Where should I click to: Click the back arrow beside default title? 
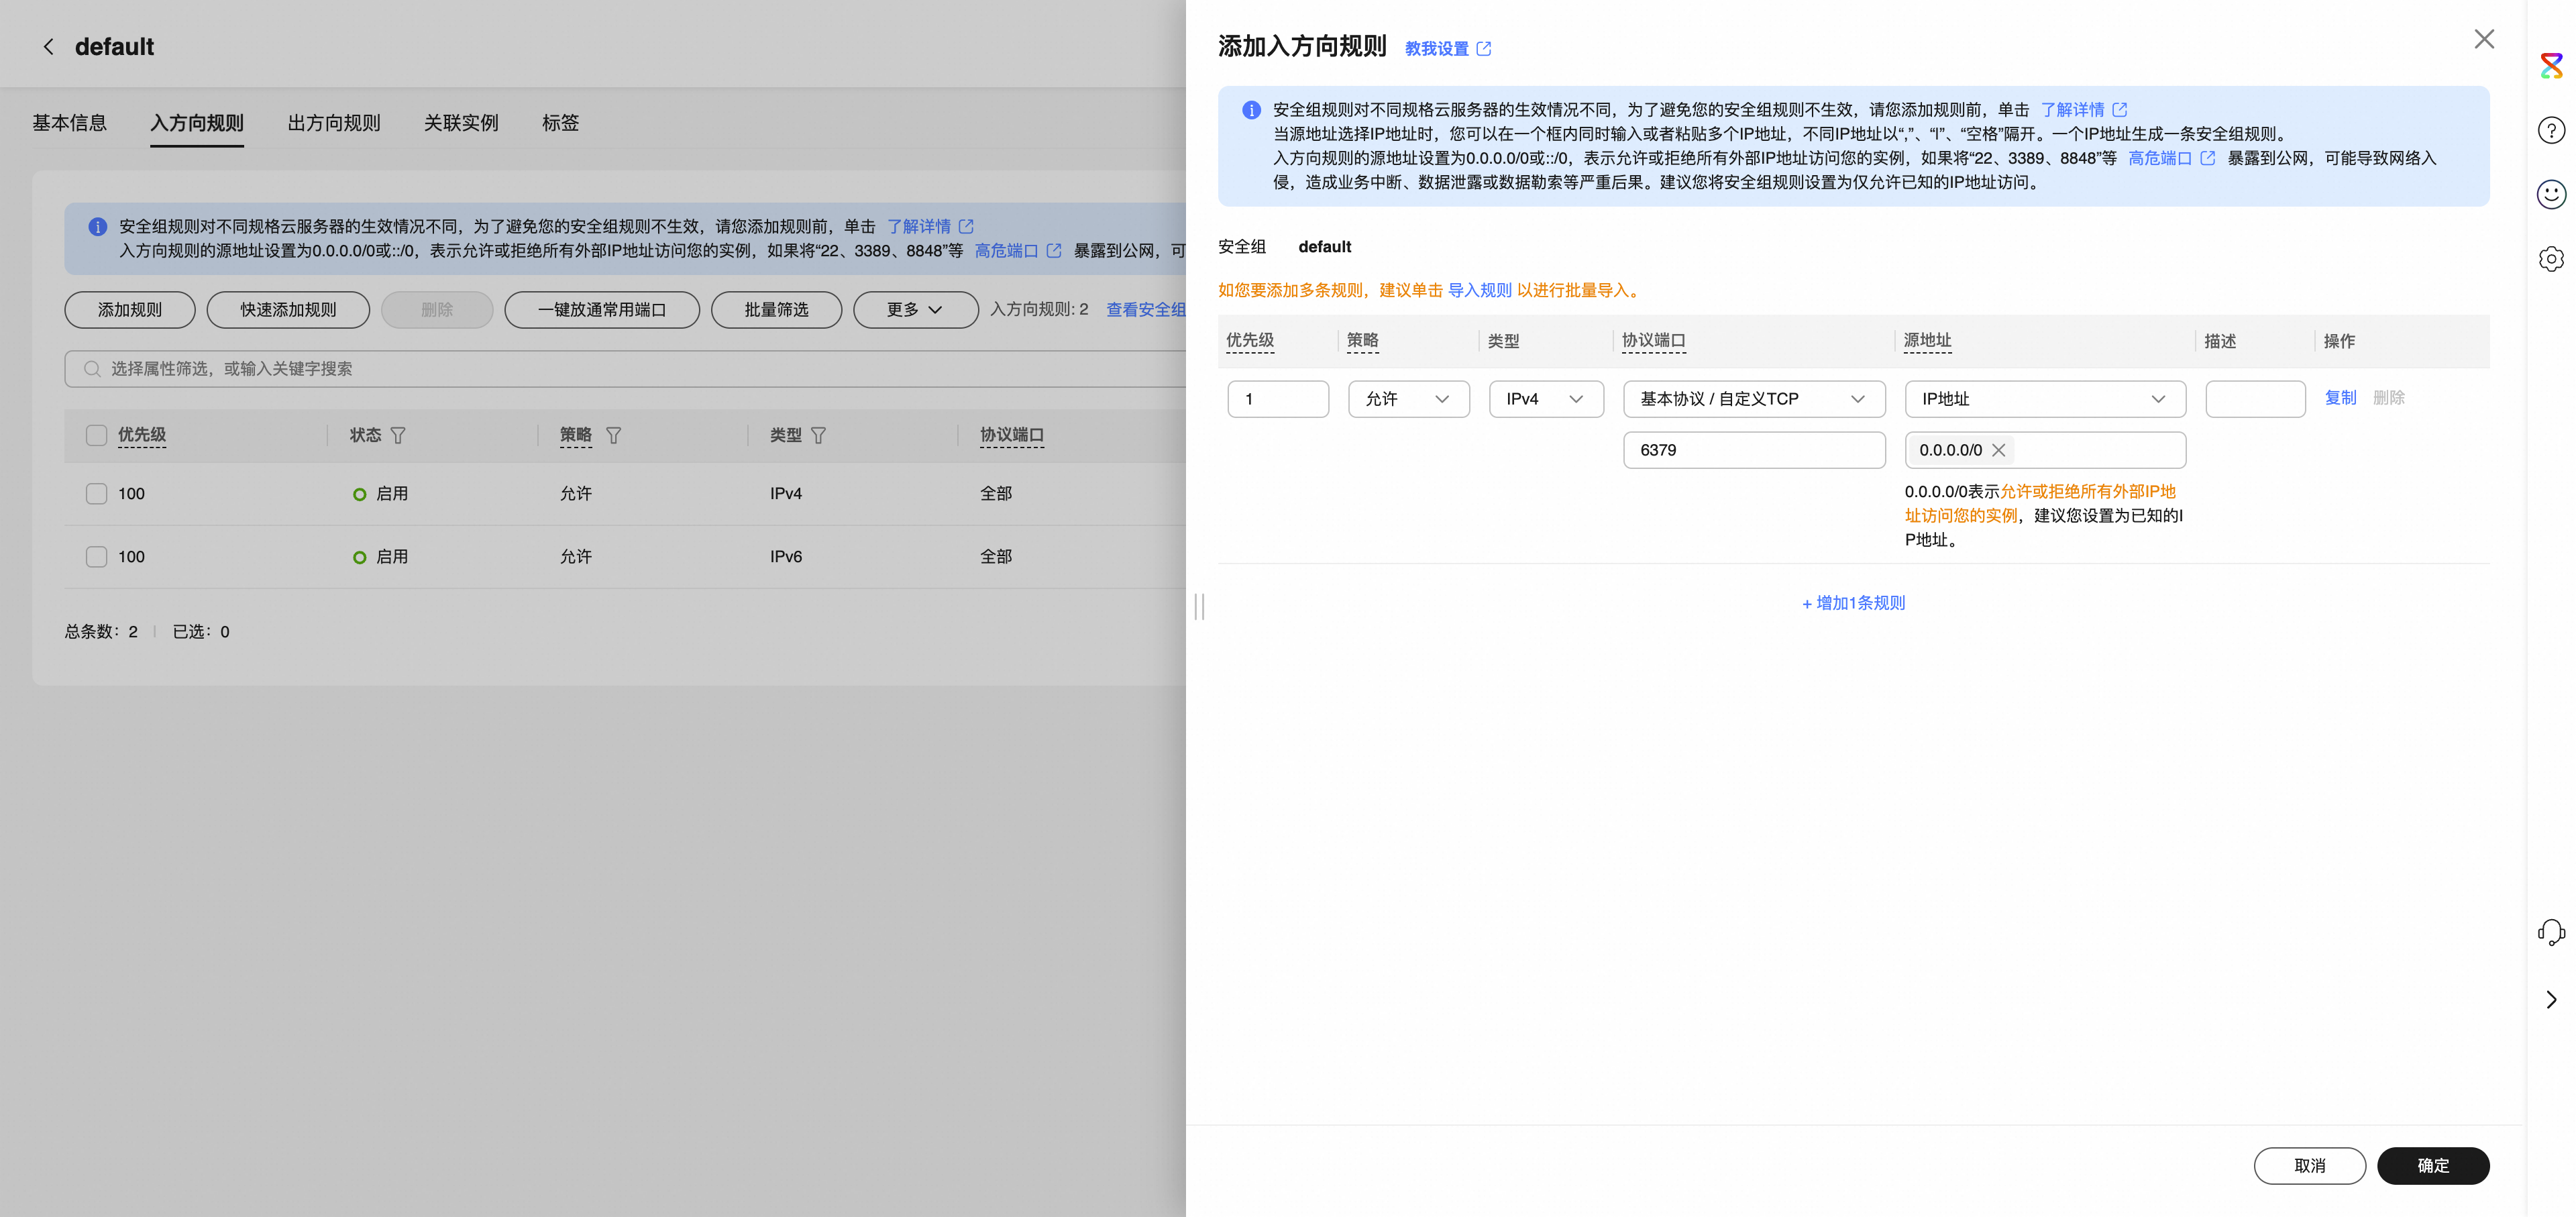[x=48, y=46]
